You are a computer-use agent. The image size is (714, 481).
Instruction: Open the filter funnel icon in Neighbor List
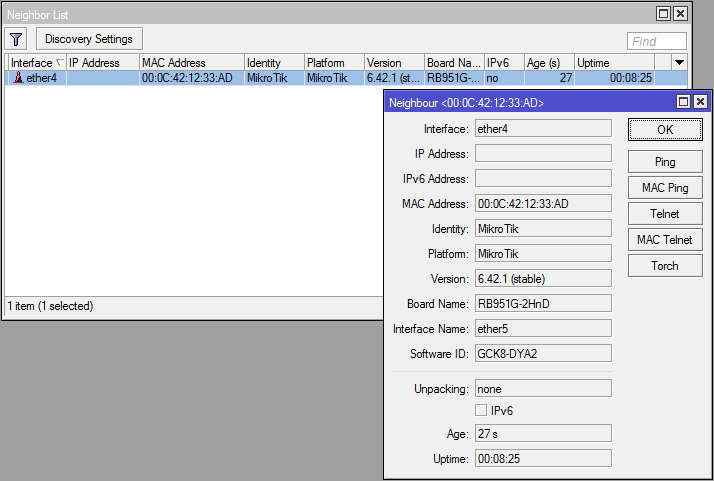16,39
